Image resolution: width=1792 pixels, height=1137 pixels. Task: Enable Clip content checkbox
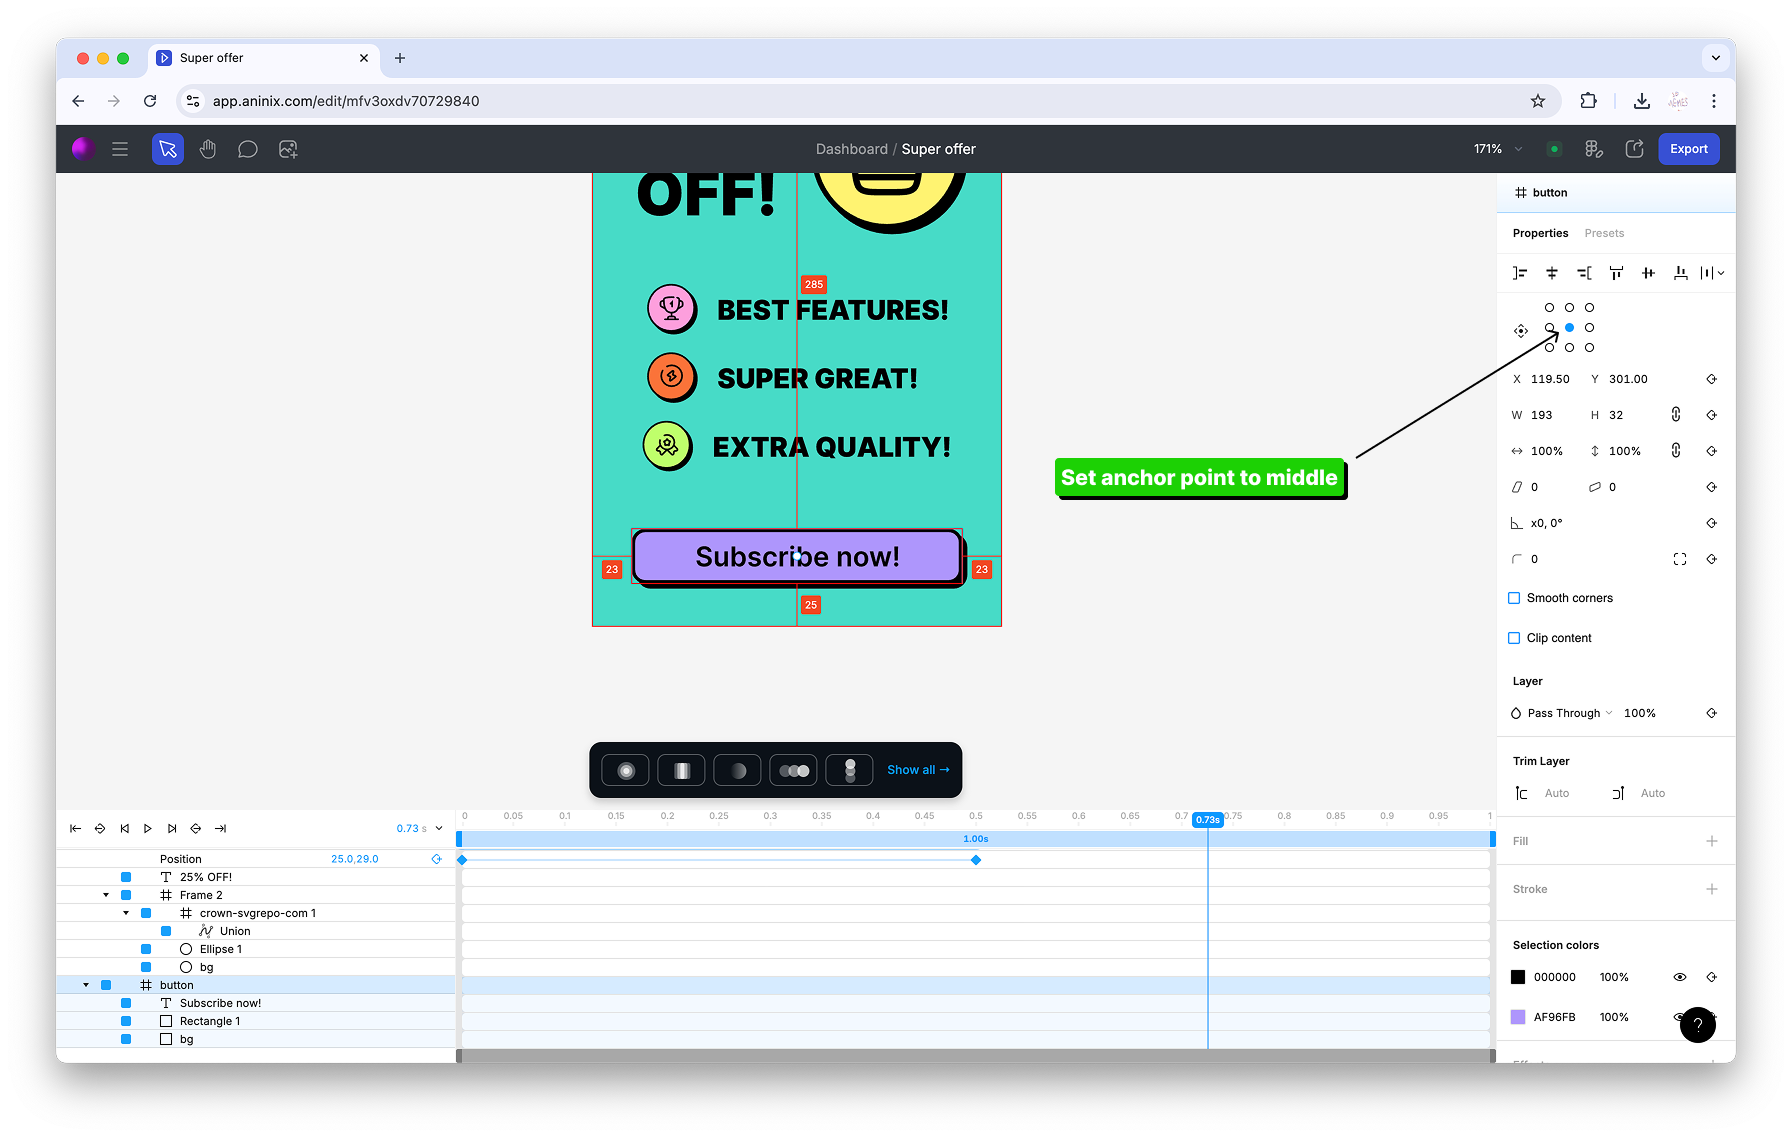[1514, 638]
